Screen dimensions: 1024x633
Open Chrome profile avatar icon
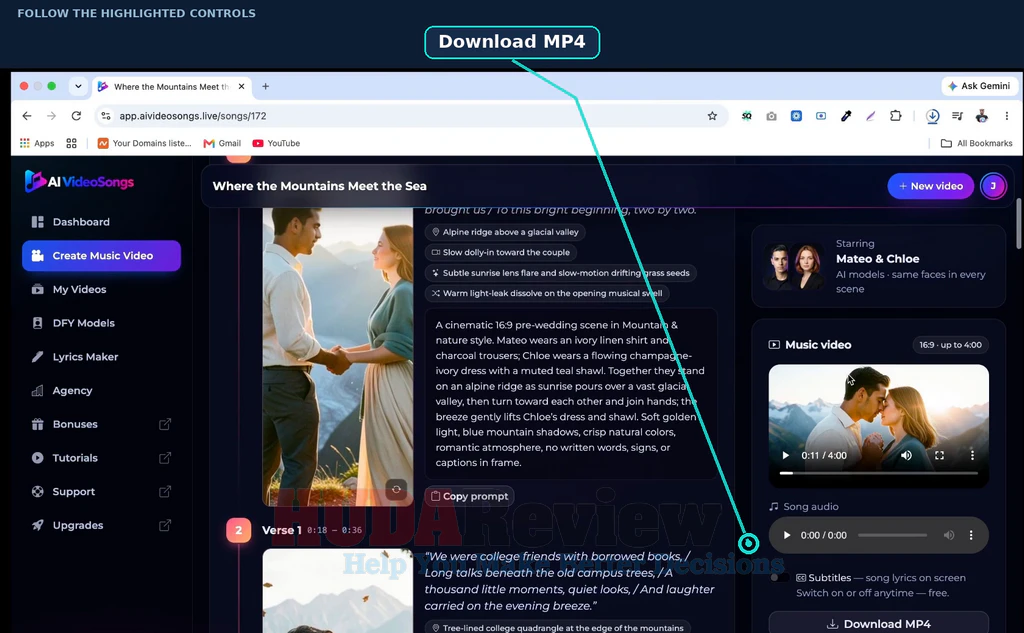[982, 116]
